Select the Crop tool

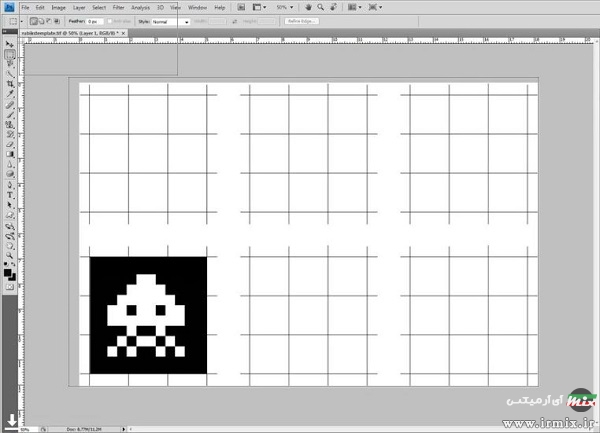click(10, 84)
